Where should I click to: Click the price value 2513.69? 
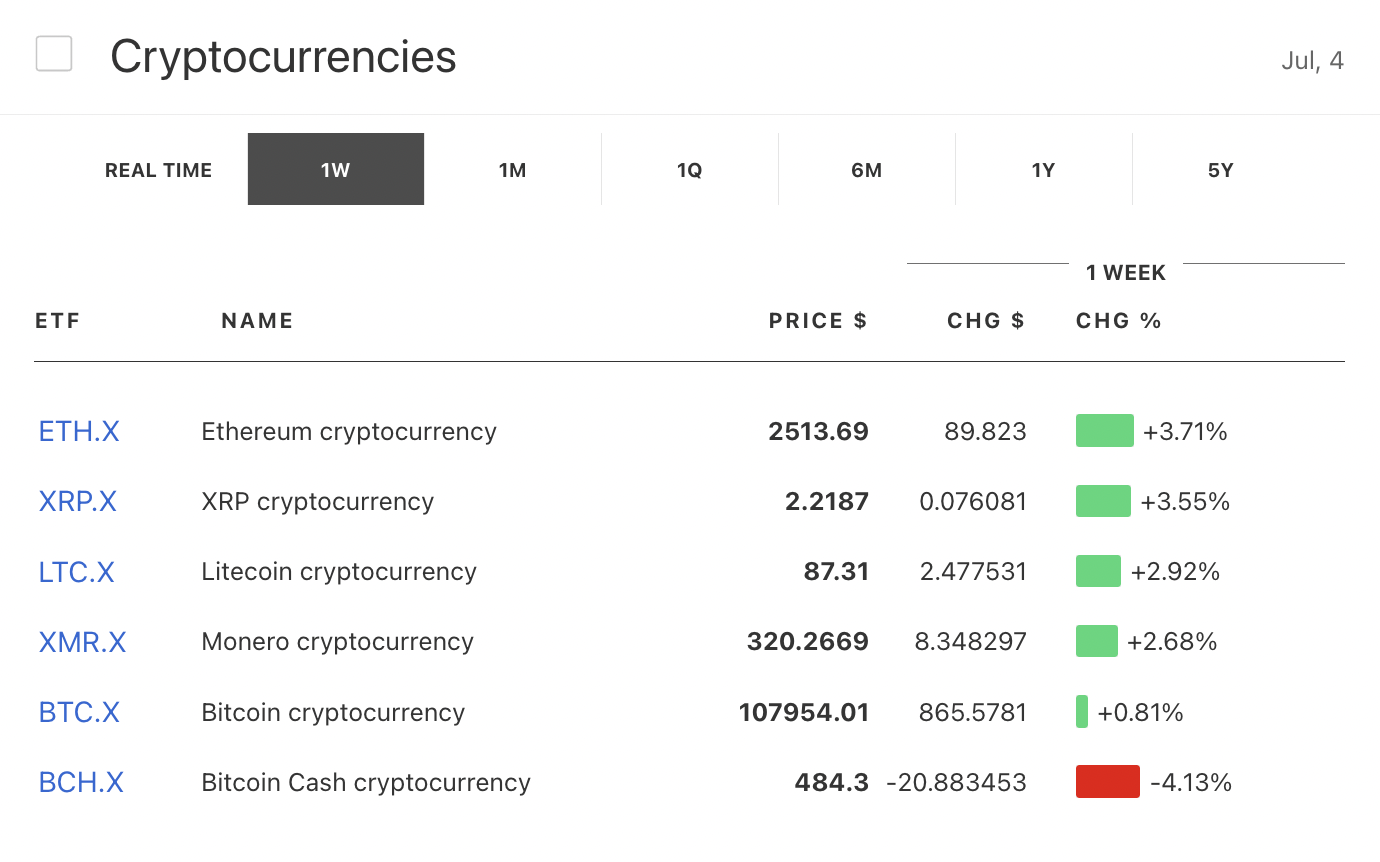pyautogui.click(x=819, y=431)
